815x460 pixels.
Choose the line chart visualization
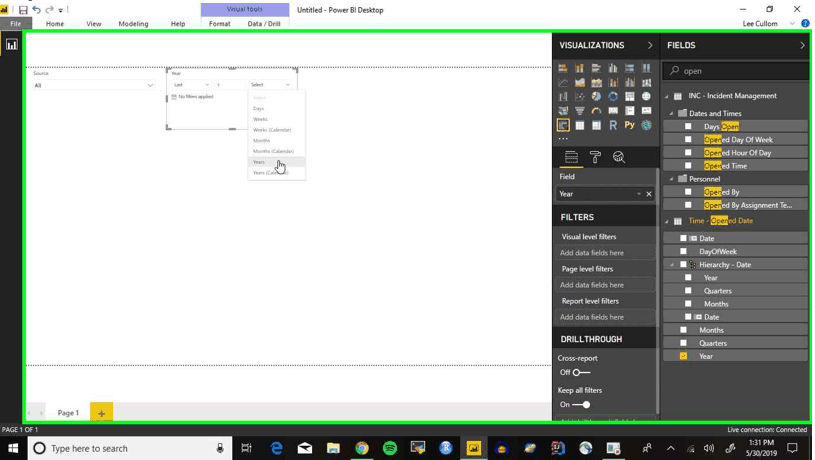click(563, 82)
